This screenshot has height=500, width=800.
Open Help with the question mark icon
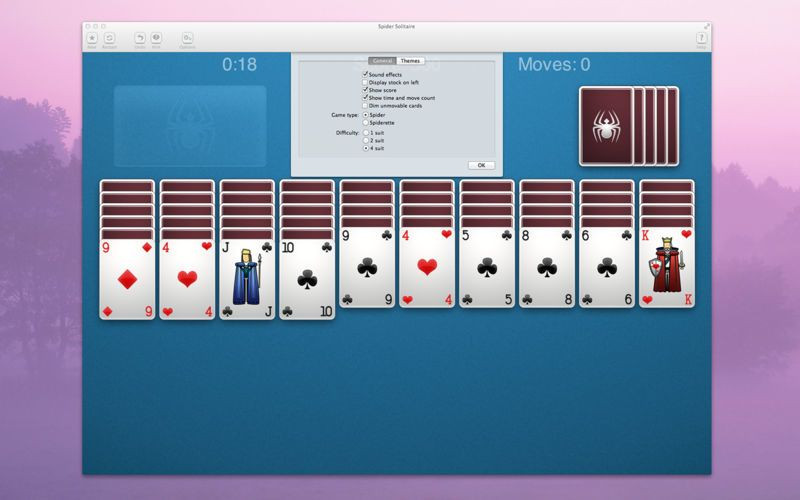coord(701,38)
